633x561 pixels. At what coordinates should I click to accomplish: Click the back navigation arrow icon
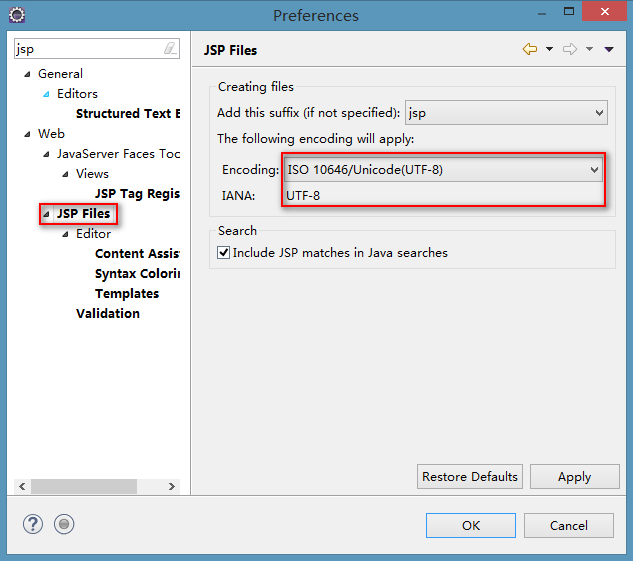point(530,49)
